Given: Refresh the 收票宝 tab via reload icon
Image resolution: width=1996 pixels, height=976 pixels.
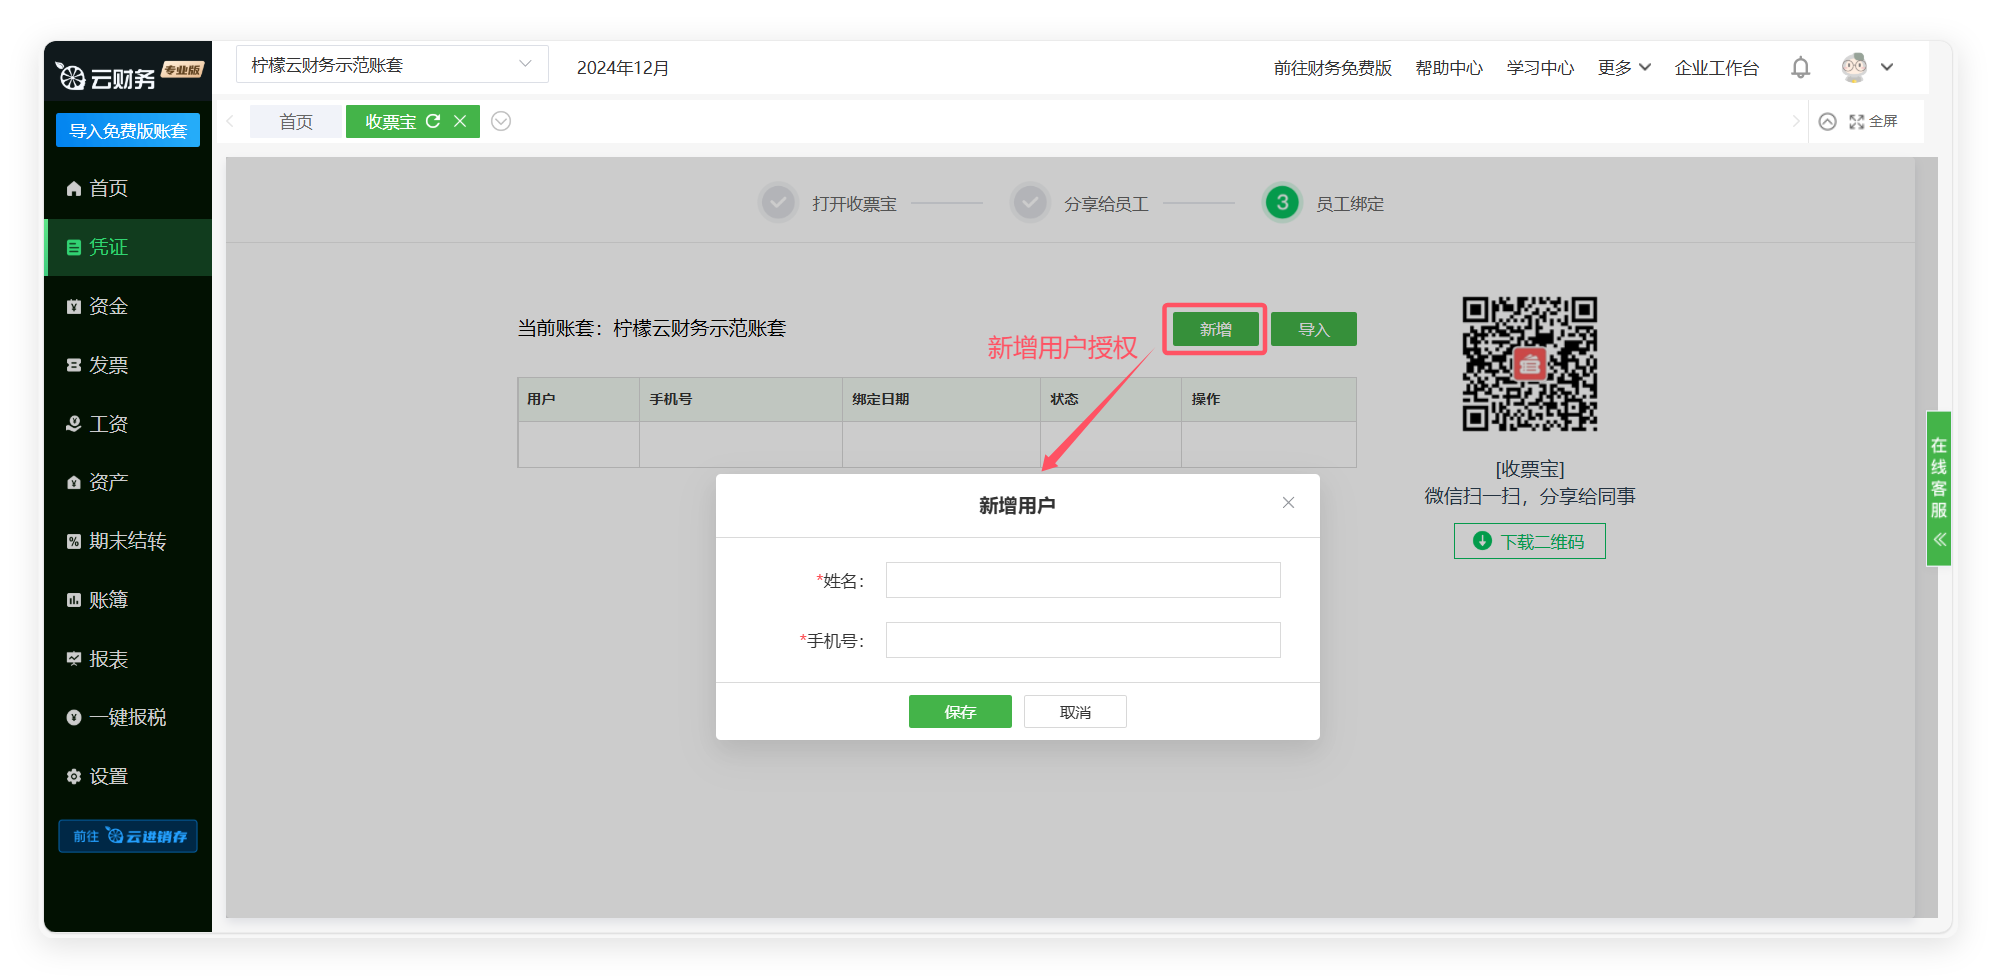Looking at the screenshot, I should click(433, 121).
